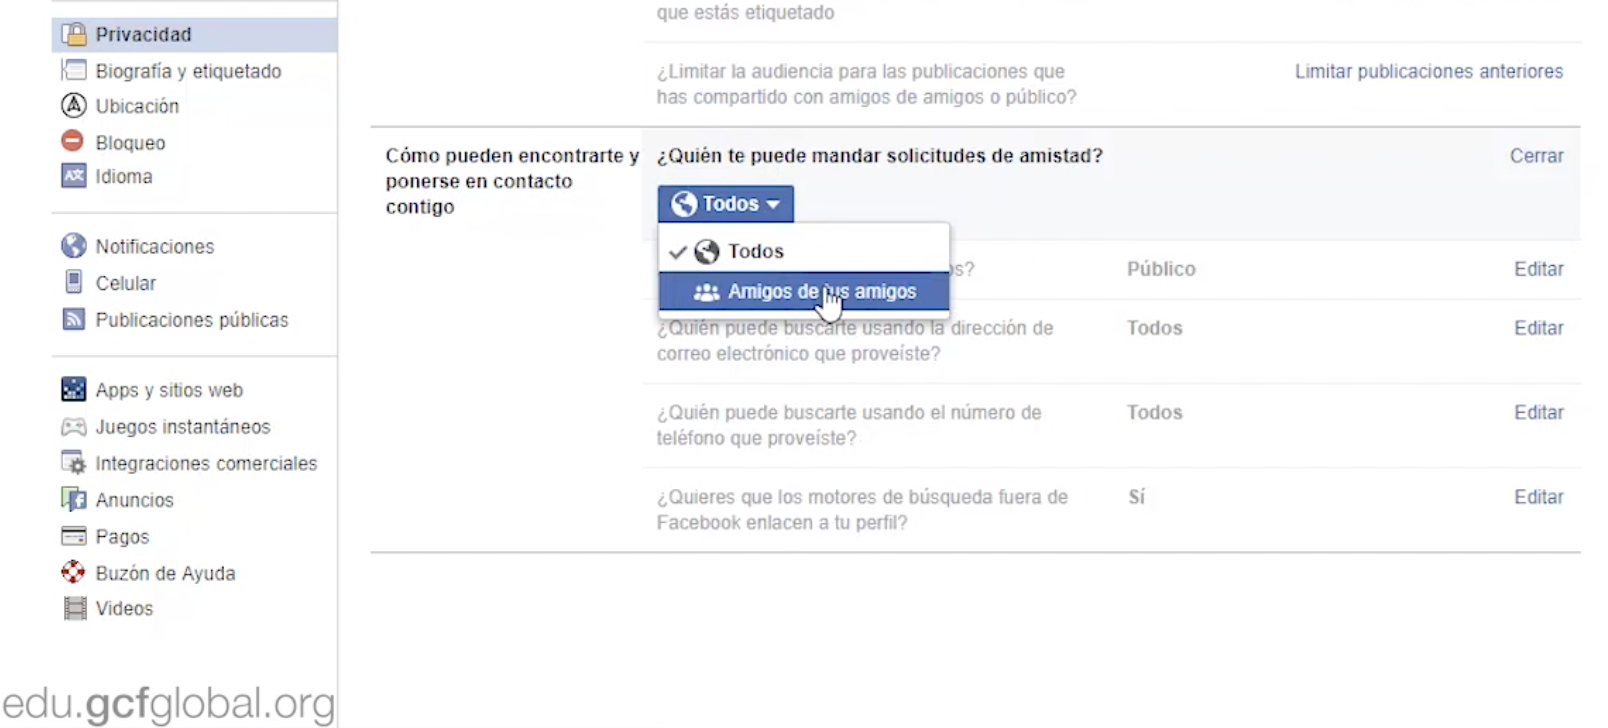Click the Notificaciones globe icon
Viewport: 1608px width, 728px height.
[x=74, y=245]
